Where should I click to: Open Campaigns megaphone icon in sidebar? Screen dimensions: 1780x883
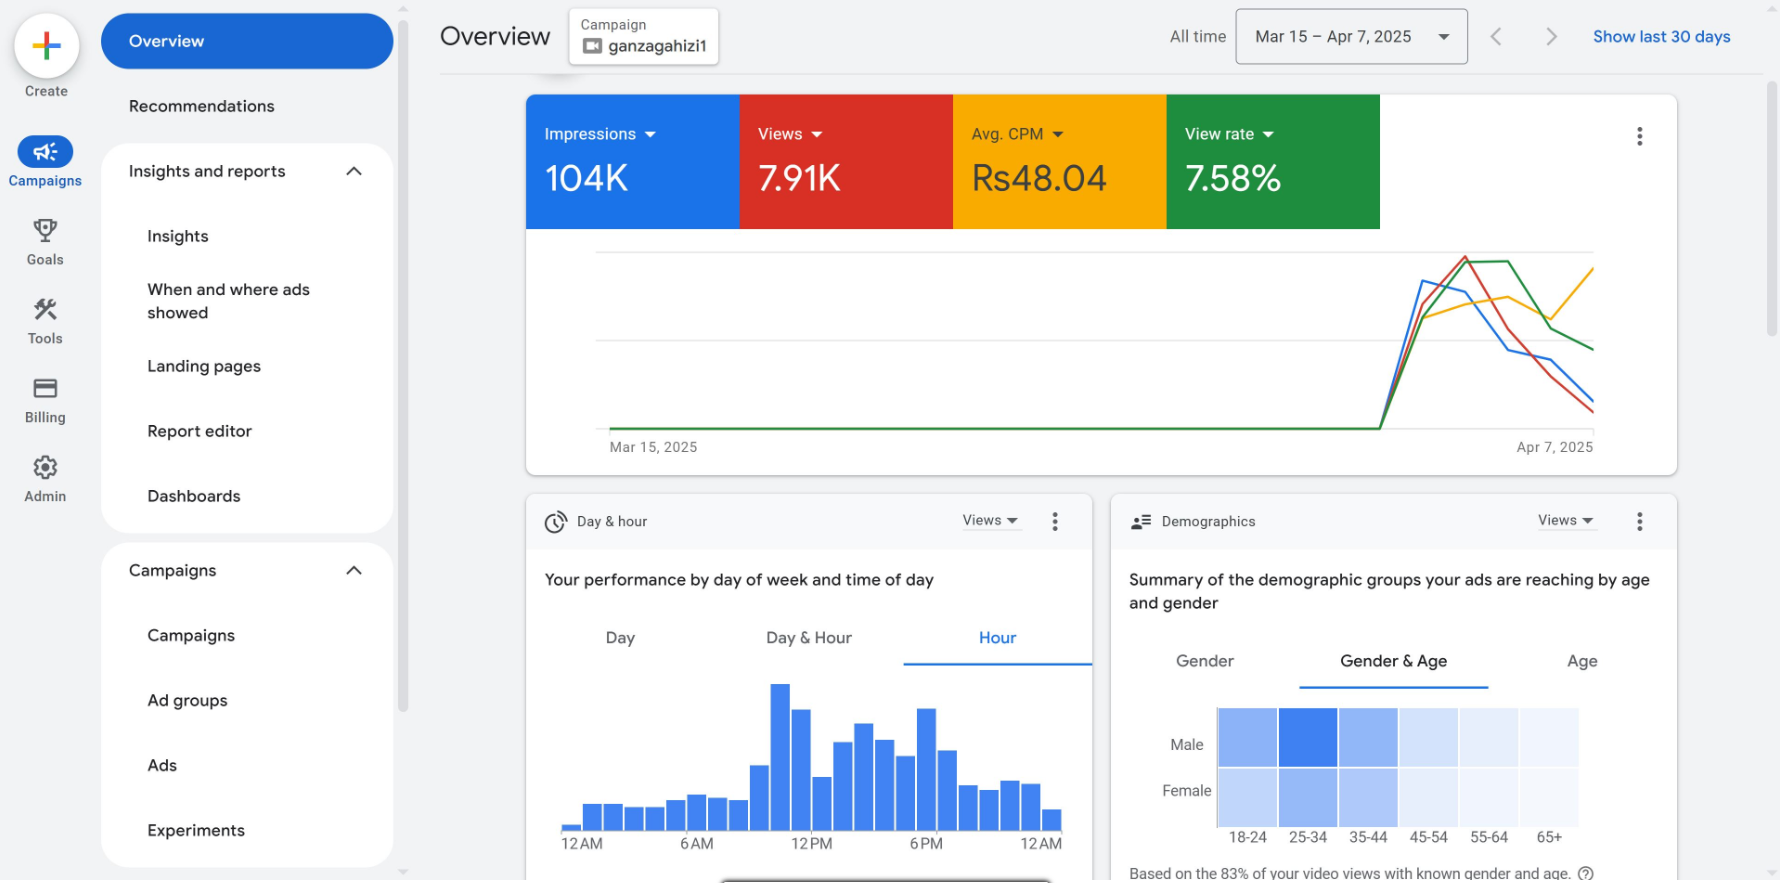[45, 152]
